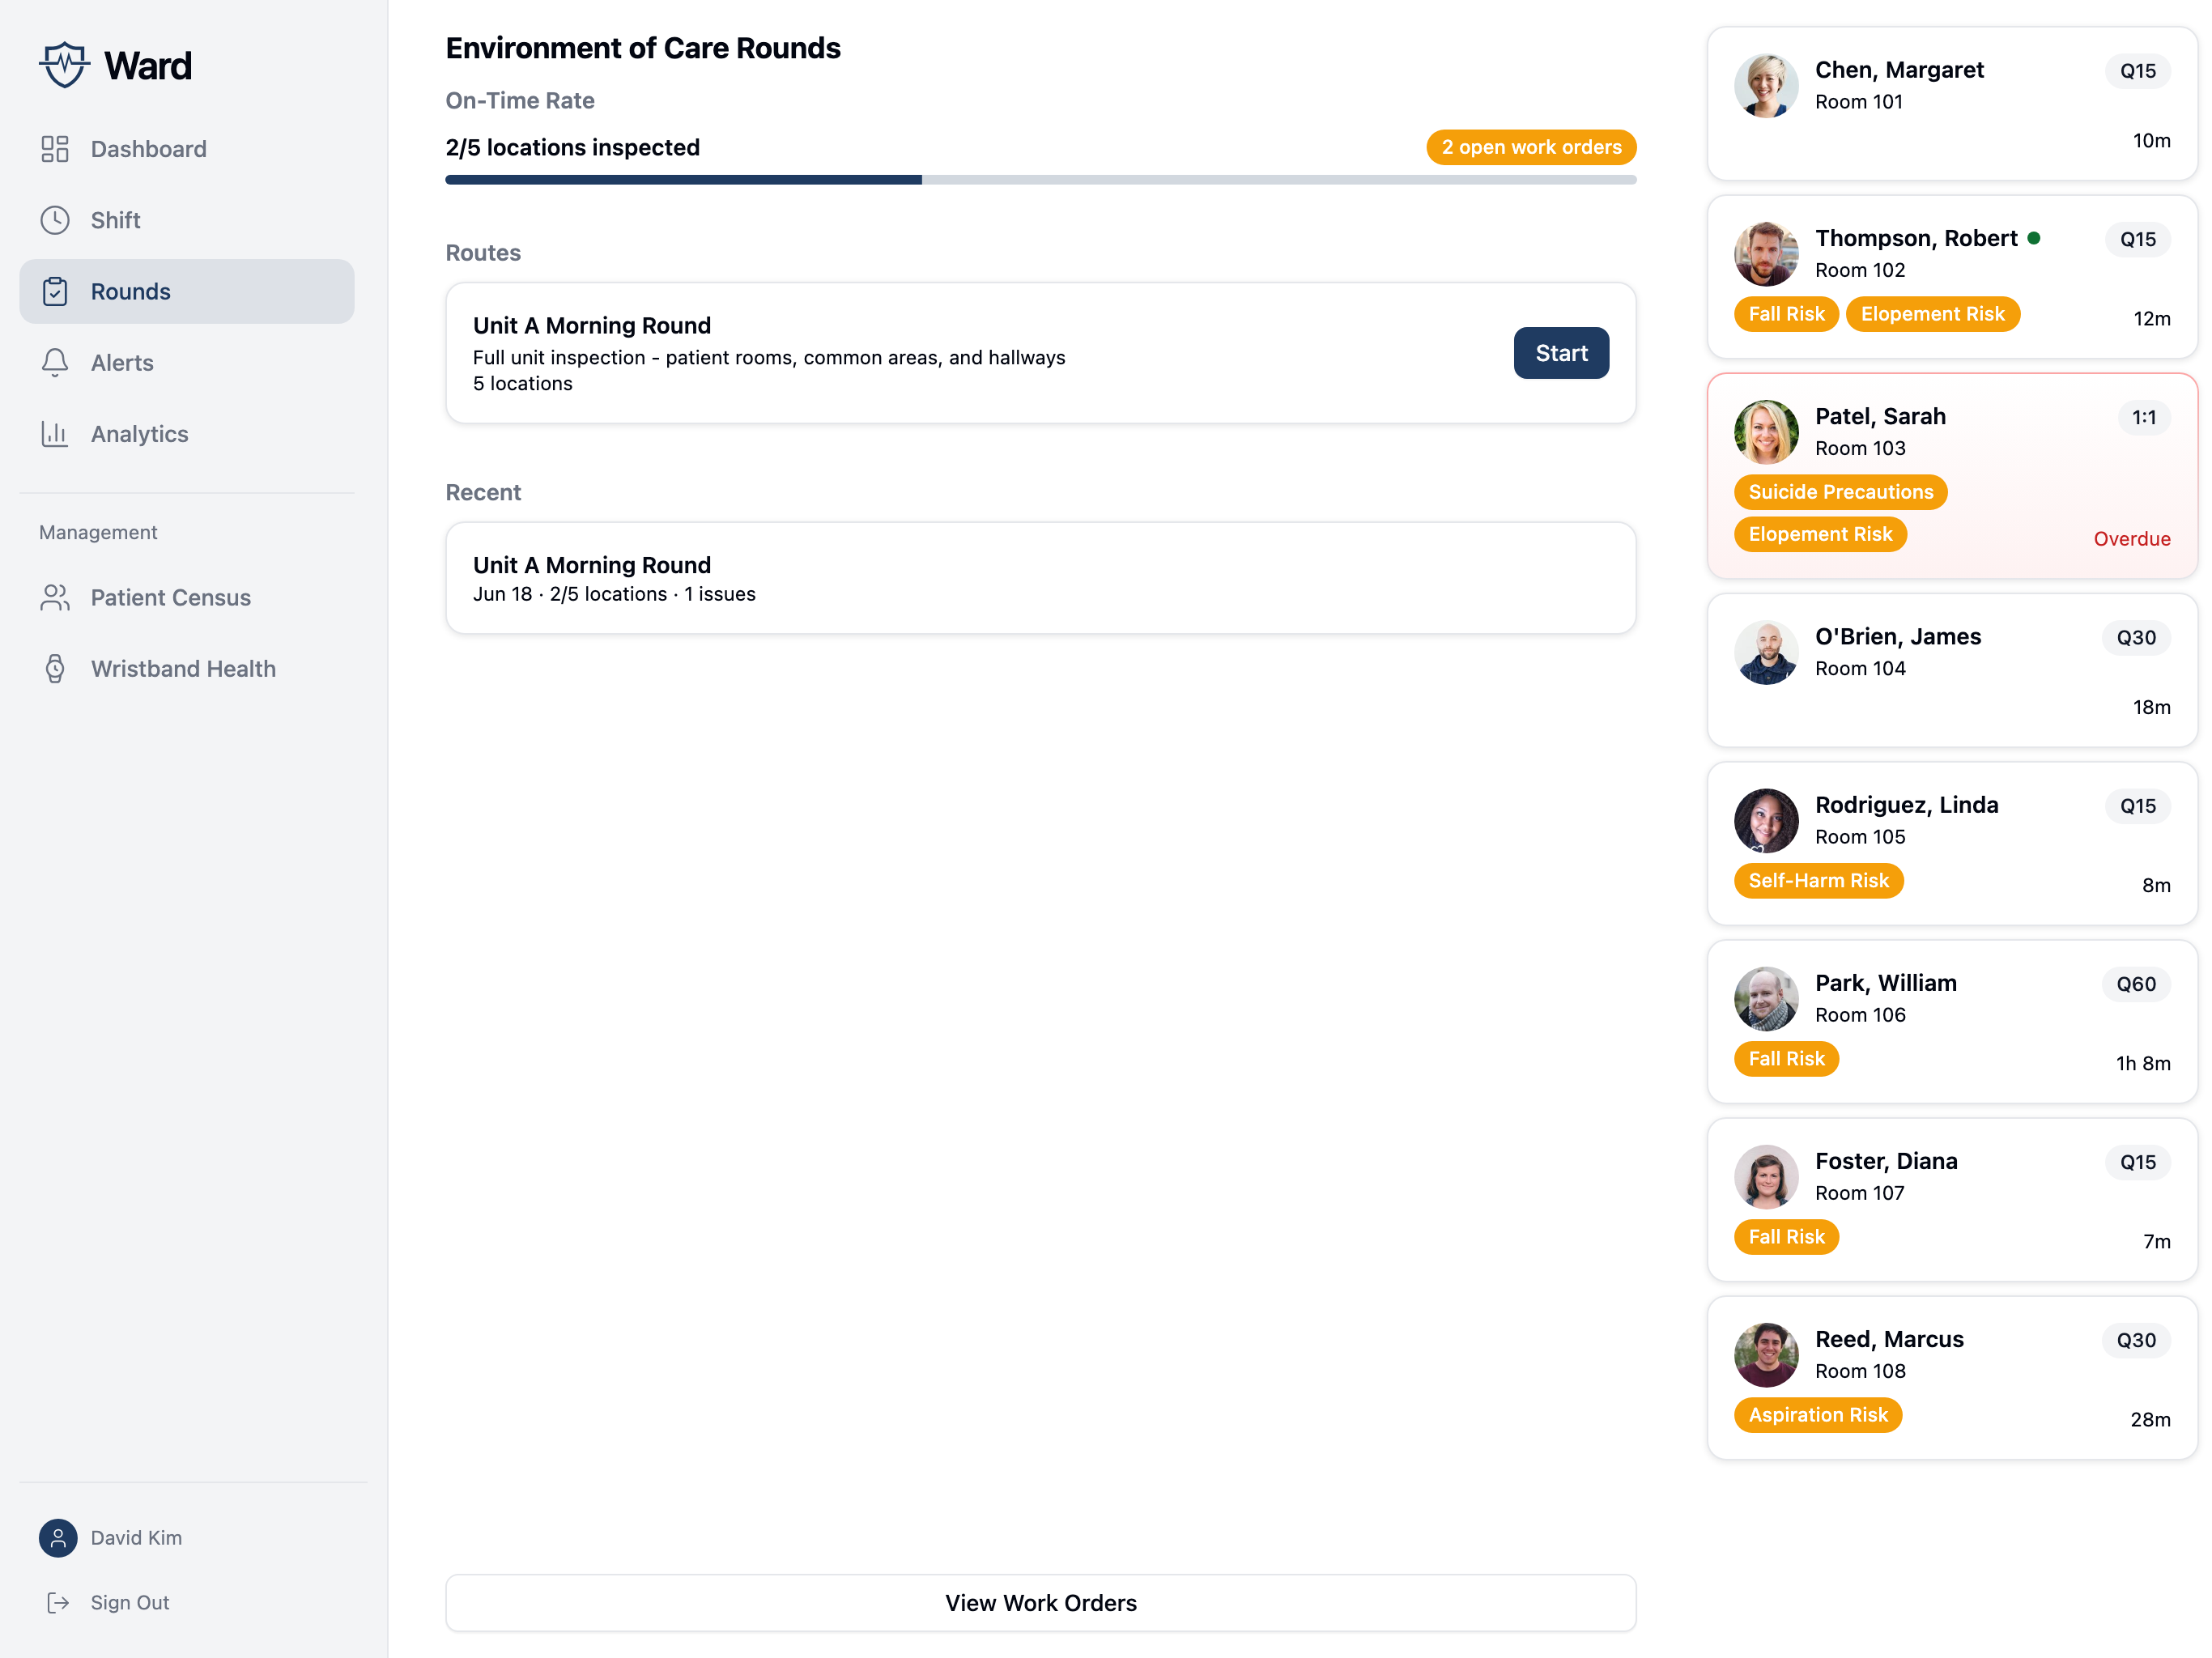The width and height of the screenshot is (2212, 1658).
Task: Select the Wristband Health watch icon
Action: [55, 669]
